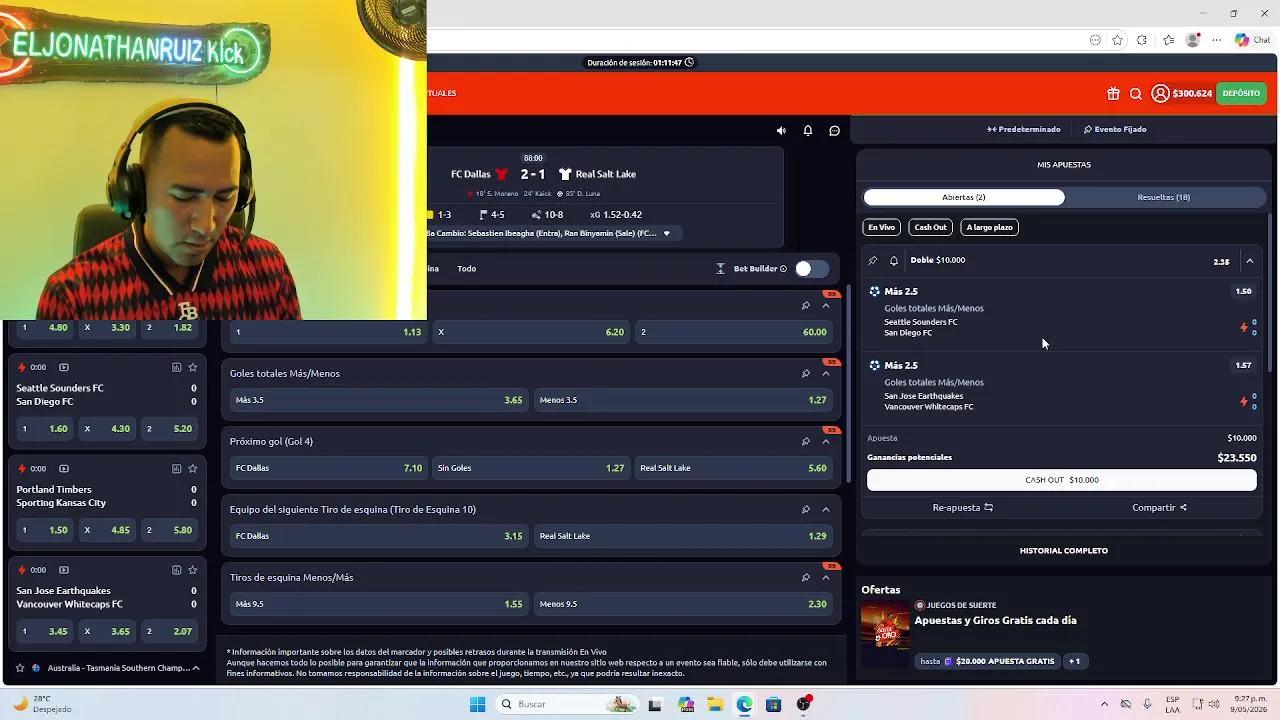Collapse the Goles totales Más/Menos section
This screenshot has height=720, width=1280.
[826, 373]
